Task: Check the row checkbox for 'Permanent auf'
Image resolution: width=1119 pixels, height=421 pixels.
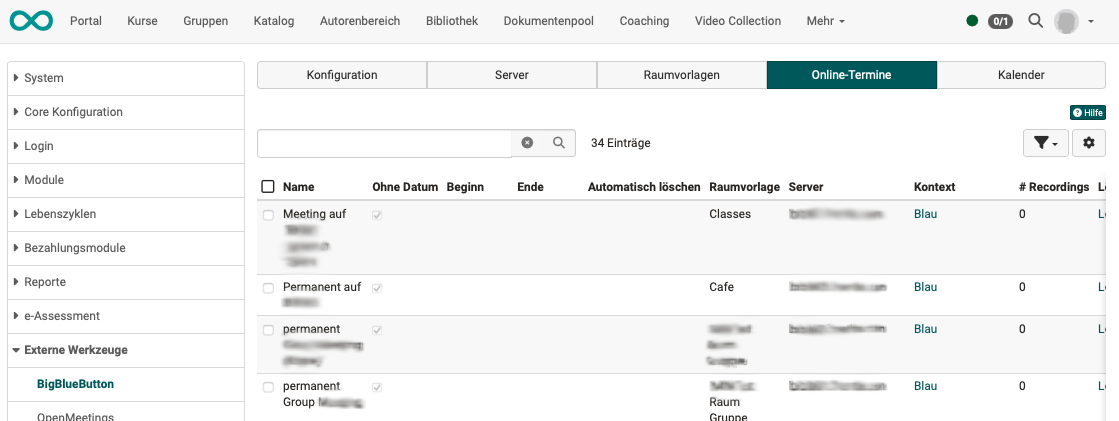Action: click(268, 288)
